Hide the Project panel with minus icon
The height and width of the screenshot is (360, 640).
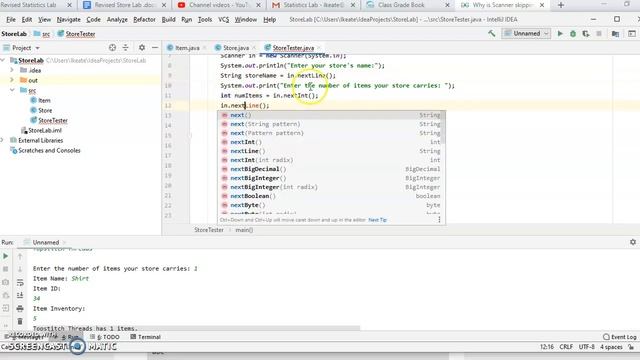coord(155,48)
